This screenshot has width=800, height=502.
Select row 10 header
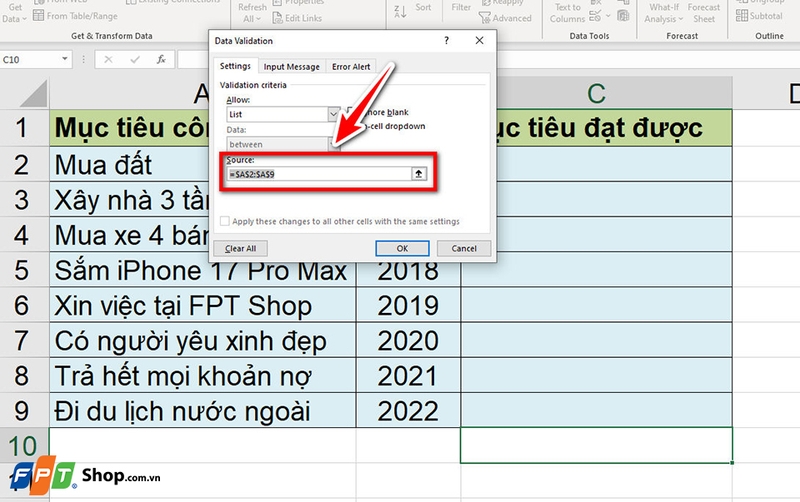point(24,446)
